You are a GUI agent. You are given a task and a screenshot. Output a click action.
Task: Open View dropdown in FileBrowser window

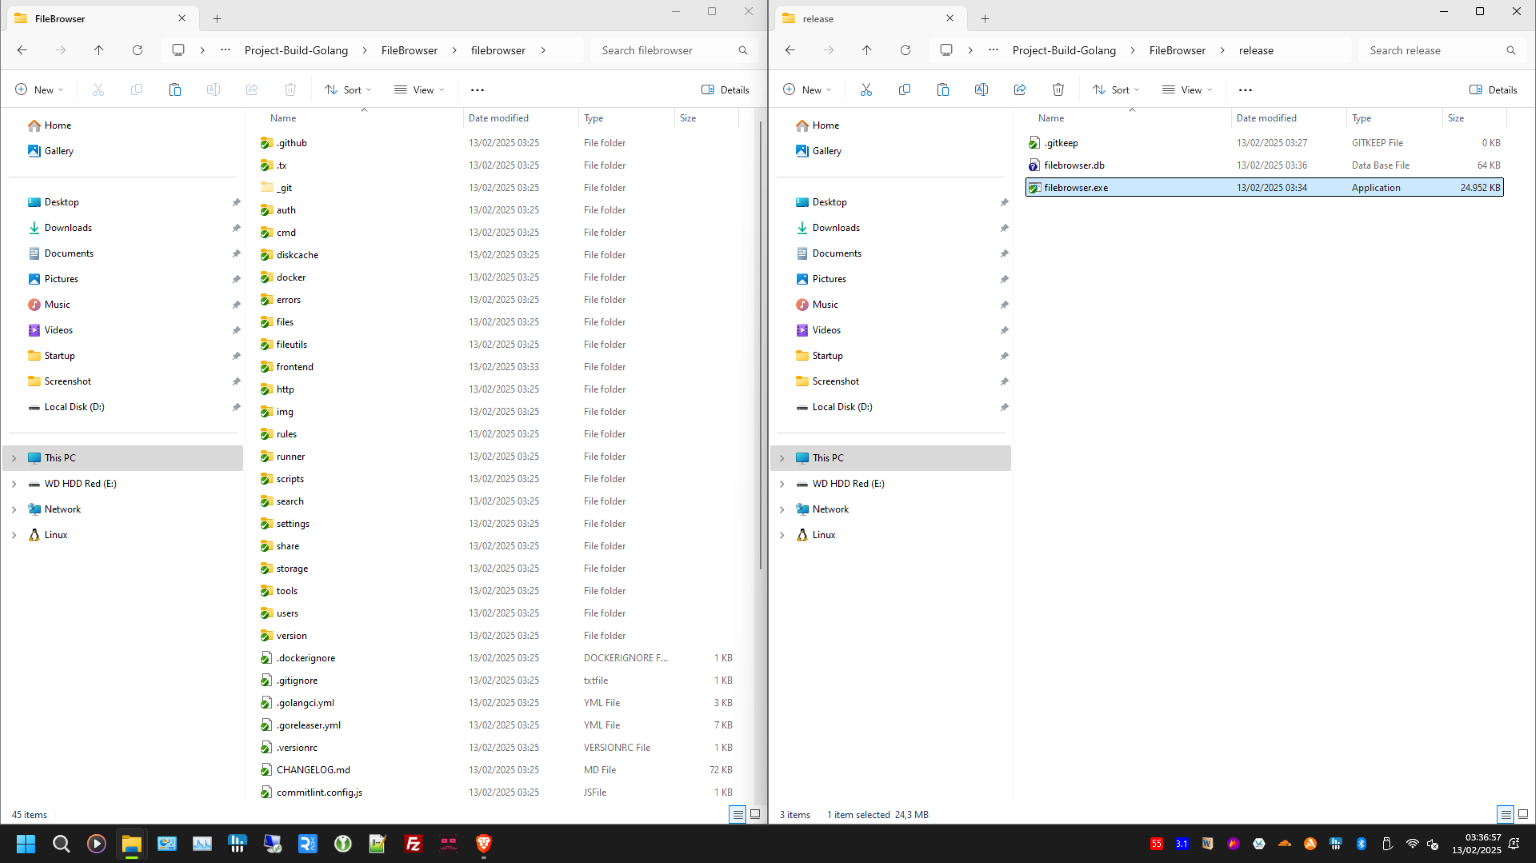[419, 90]
